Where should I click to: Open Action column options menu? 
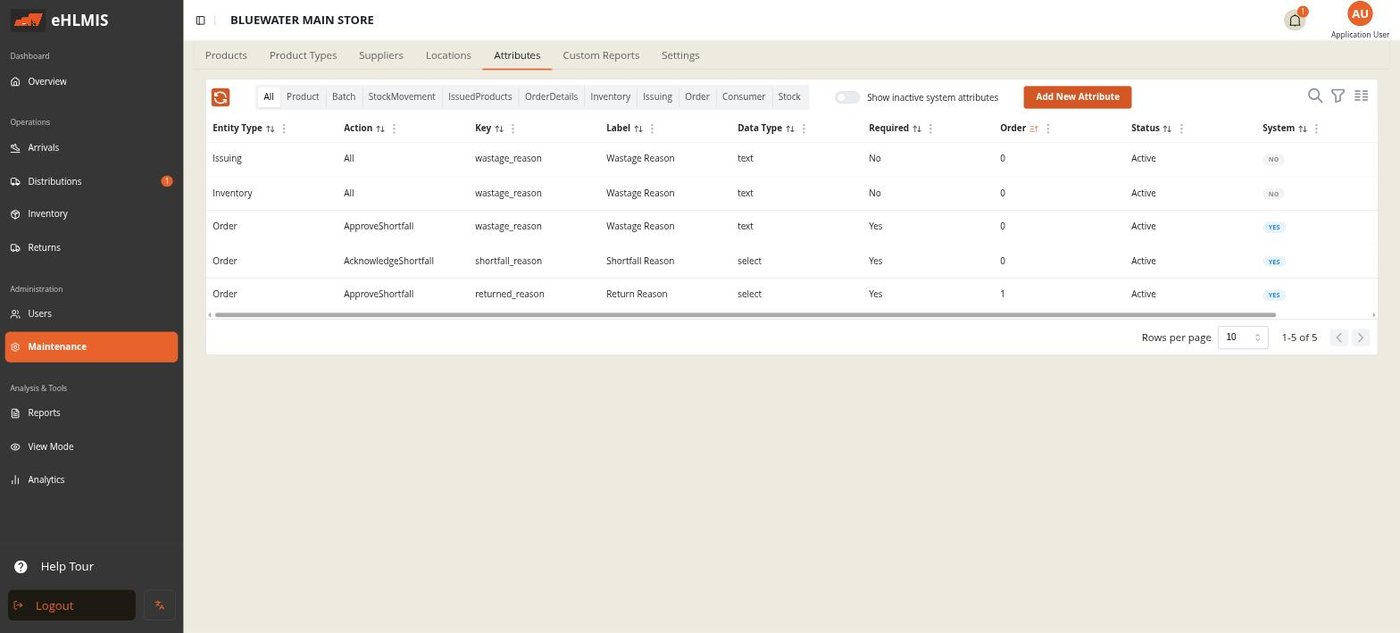[x=394, y=129]
